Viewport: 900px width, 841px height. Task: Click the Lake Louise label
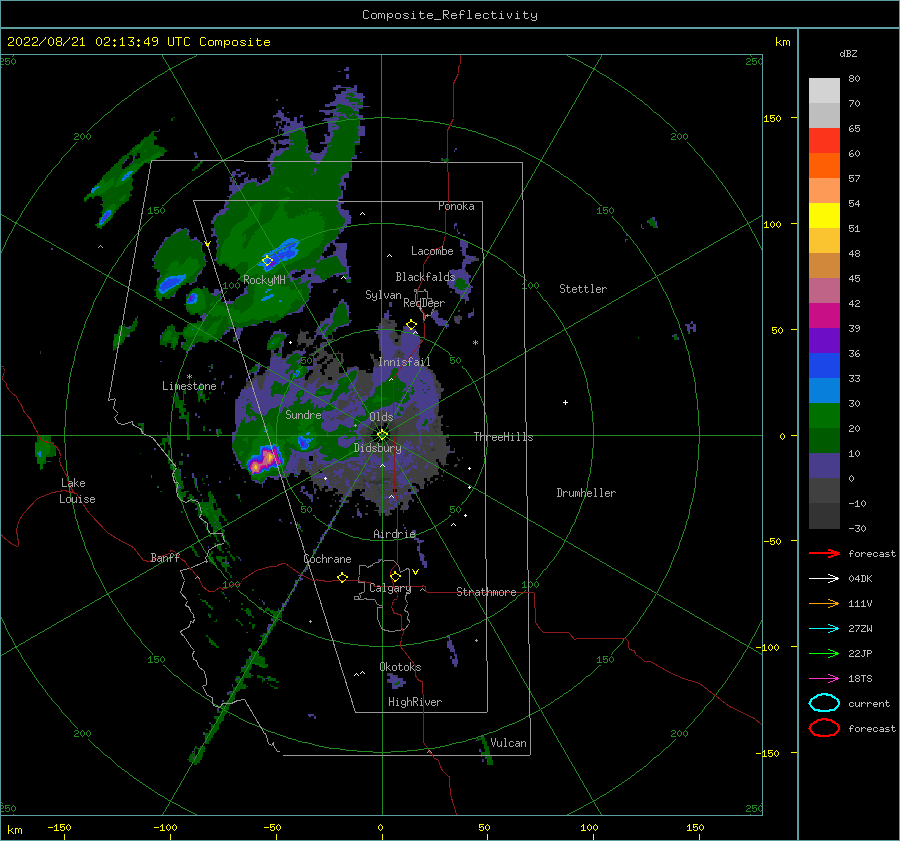(77, 491)
